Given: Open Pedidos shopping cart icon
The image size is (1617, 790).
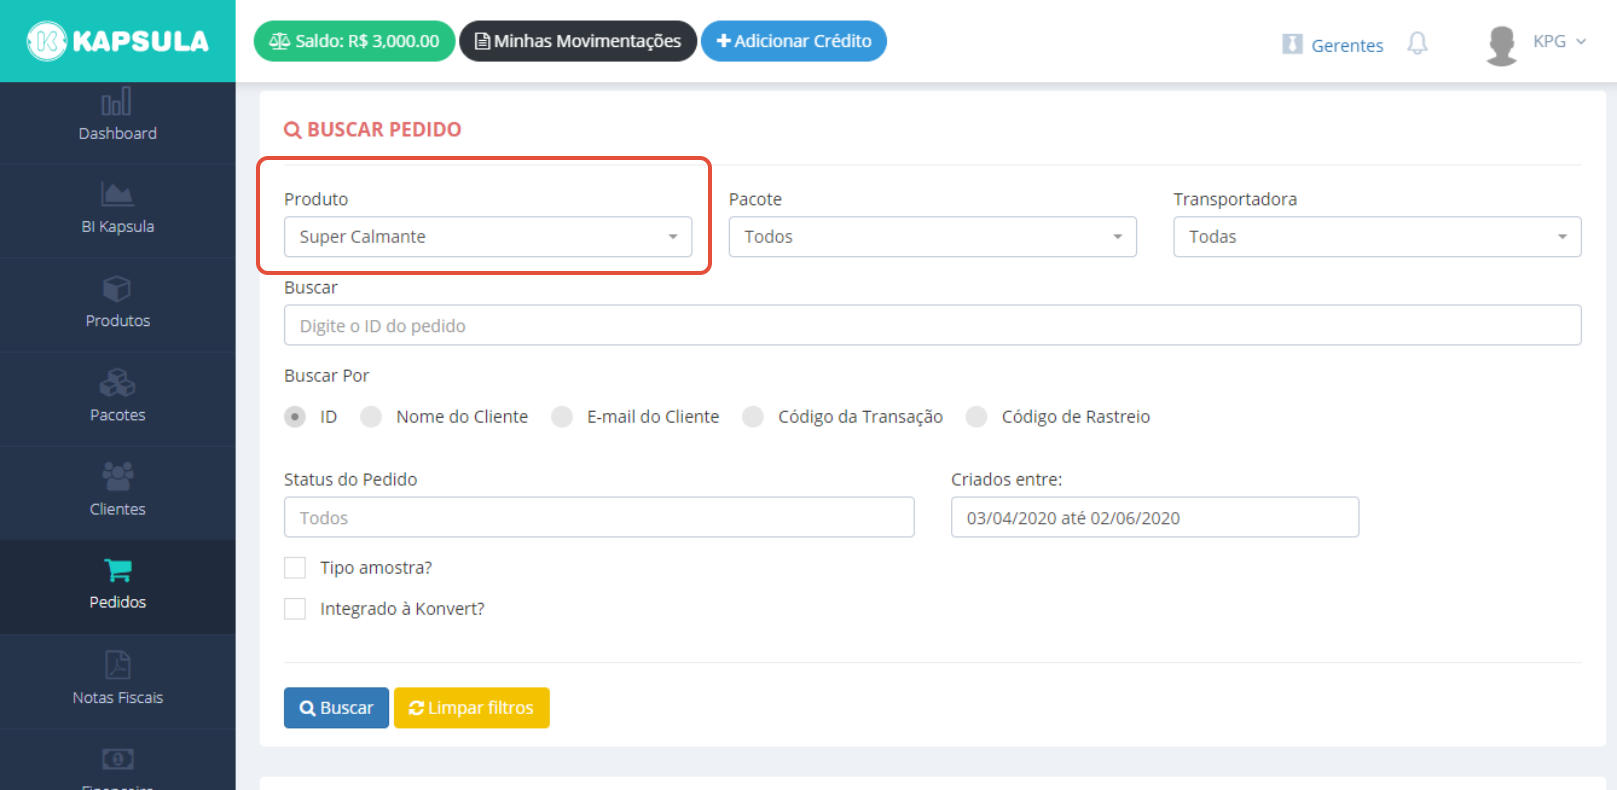Looking at the screenshot, I should click(117, 570).
